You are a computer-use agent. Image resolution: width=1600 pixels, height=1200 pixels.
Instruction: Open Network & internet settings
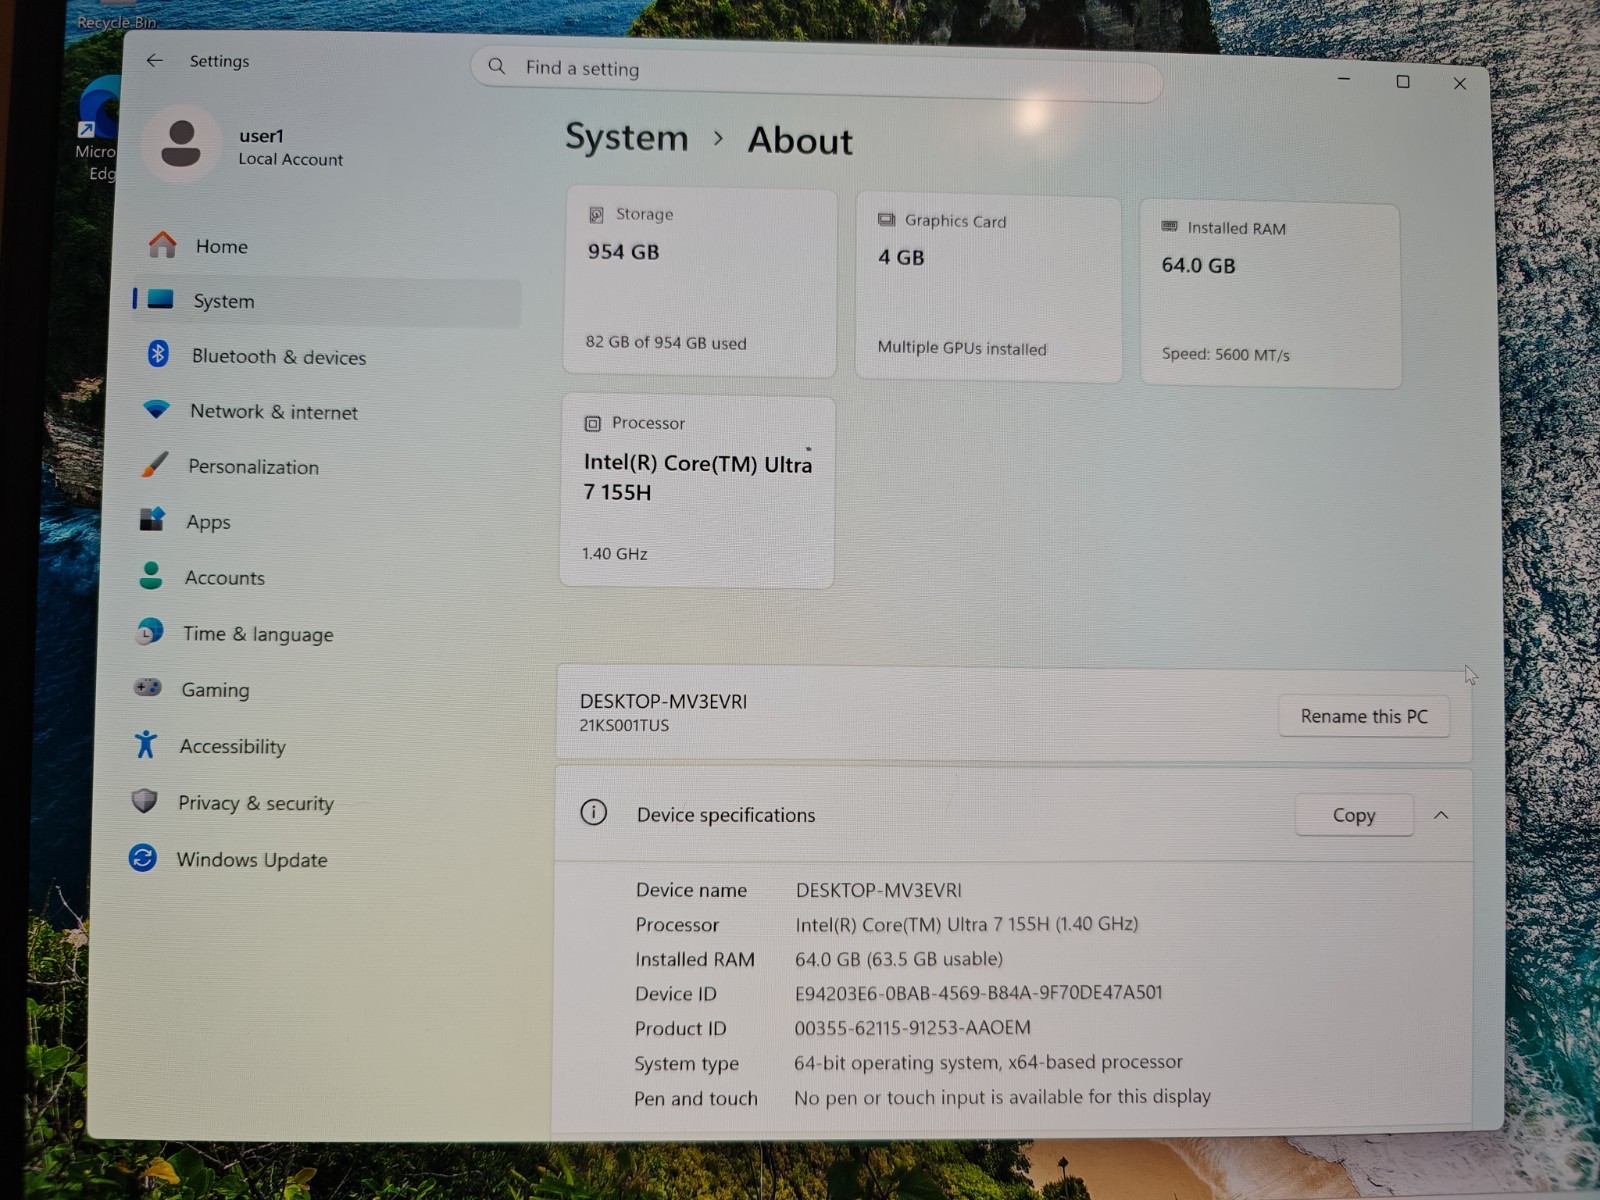[323, 411]
